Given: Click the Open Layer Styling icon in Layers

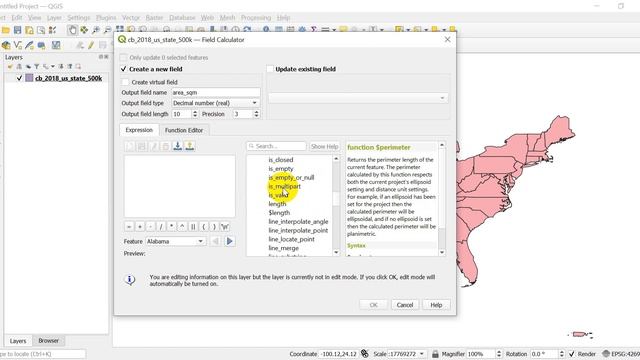Looking at the screenshot, I should coord(10,66).
